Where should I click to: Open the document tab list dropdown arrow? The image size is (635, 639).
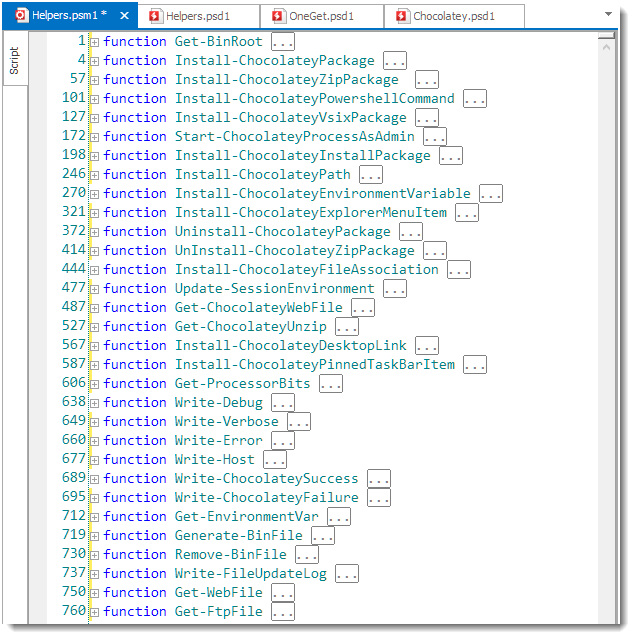608,14
